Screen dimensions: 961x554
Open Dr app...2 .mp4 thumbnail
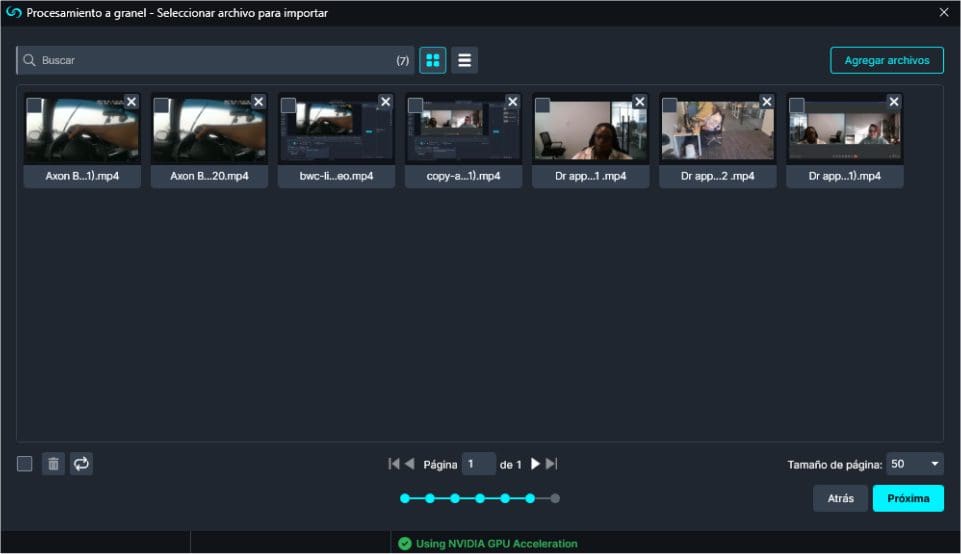718,130
